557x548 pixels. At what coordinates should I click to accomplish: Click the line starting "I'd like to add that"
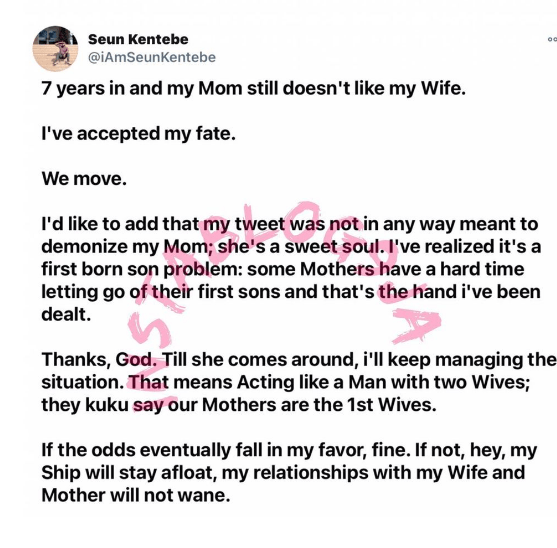coord(290,224)
